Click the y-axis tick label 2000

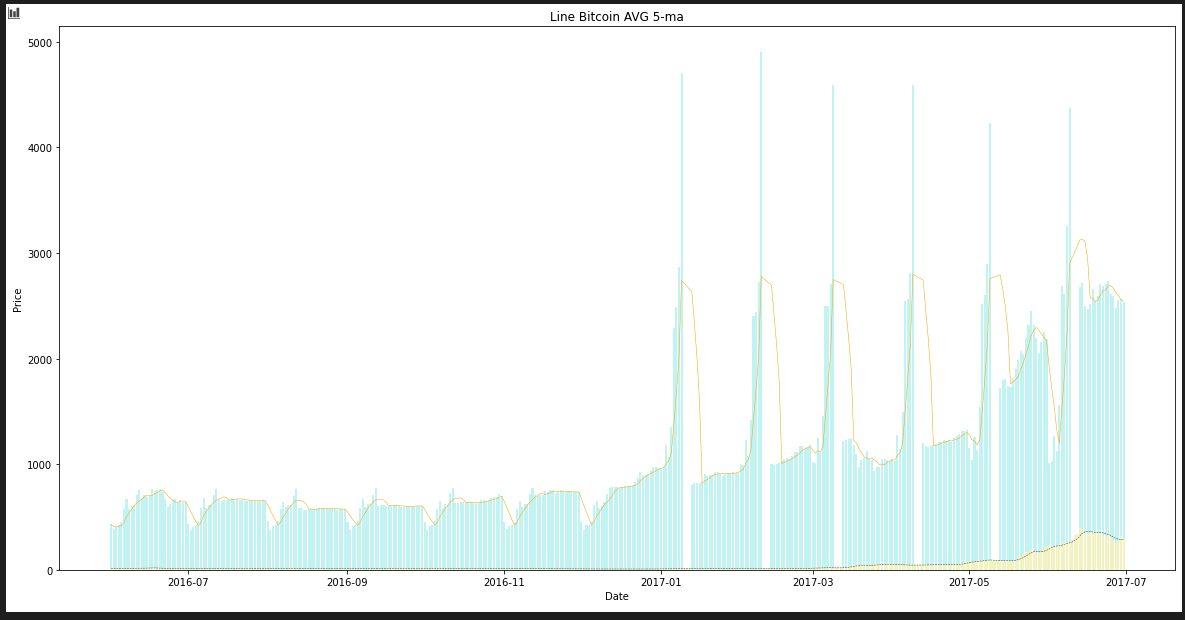point(39,360)
